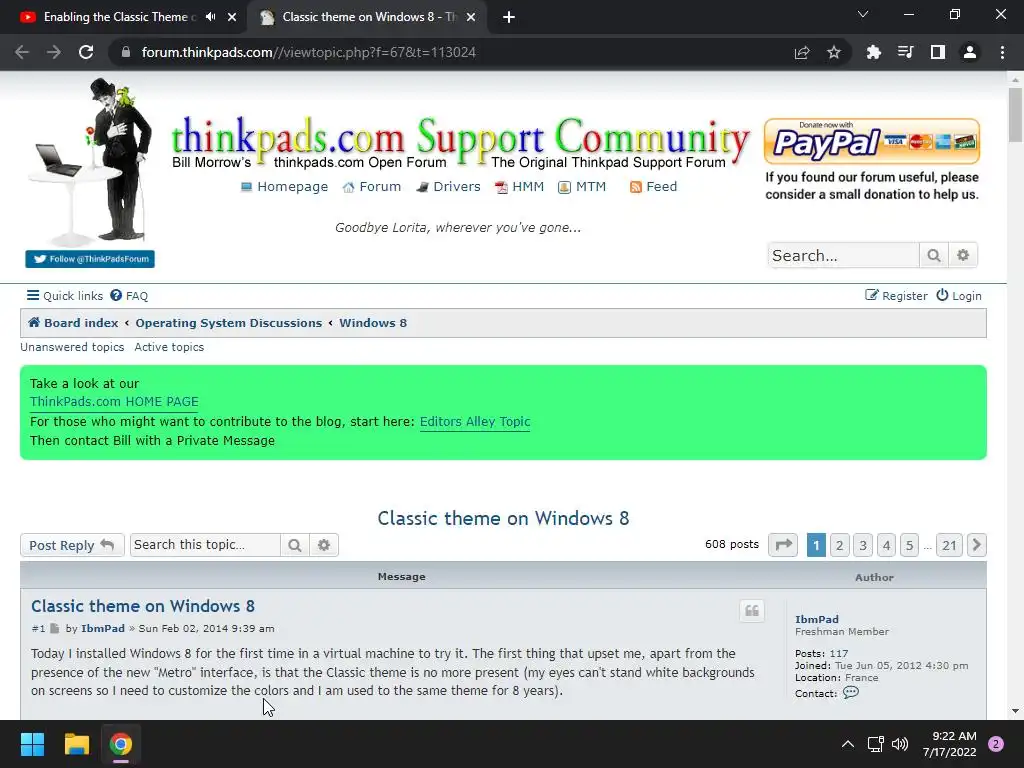Open the IbmPad contact speech bubble icon
Screen dimensions: 1024x768
point(850,693)
